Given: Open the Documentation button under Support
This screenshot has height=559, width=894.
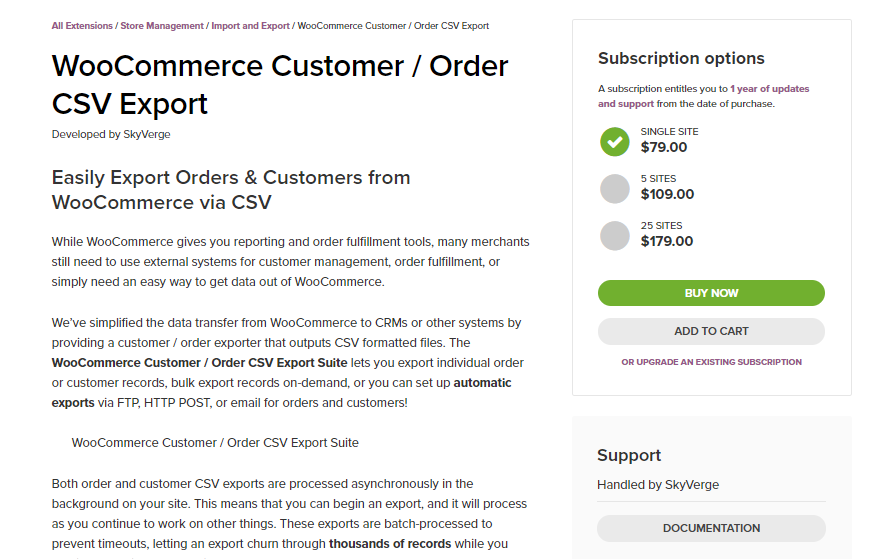Looking at the screenshot, I should pyautogui.click(x=711, y=528).
